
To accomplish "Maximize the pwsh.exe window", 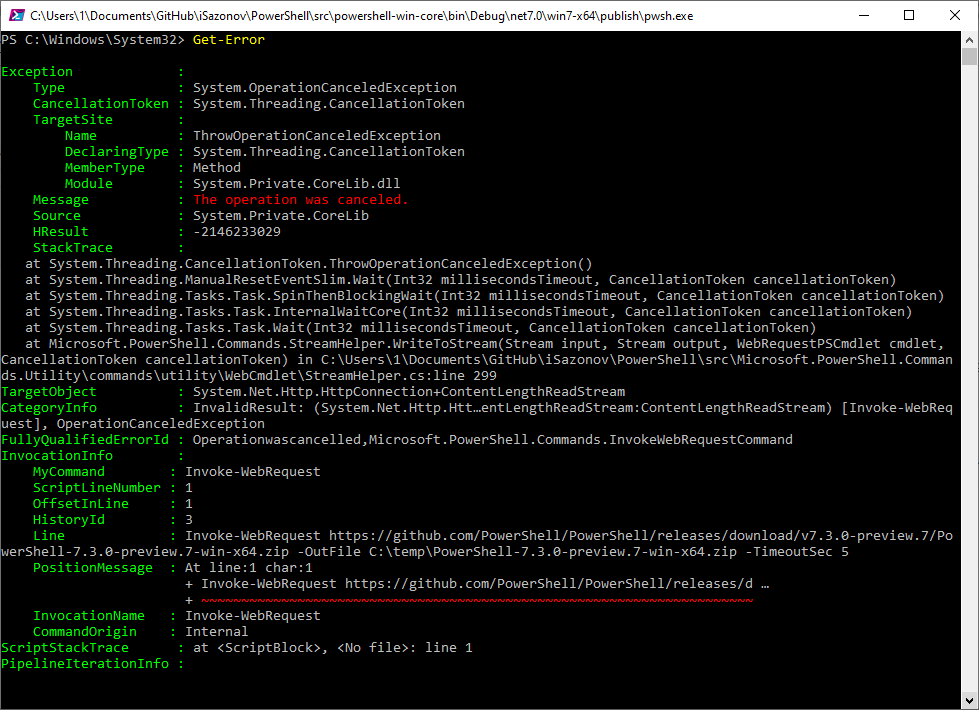I will click(x=909, y=16).
